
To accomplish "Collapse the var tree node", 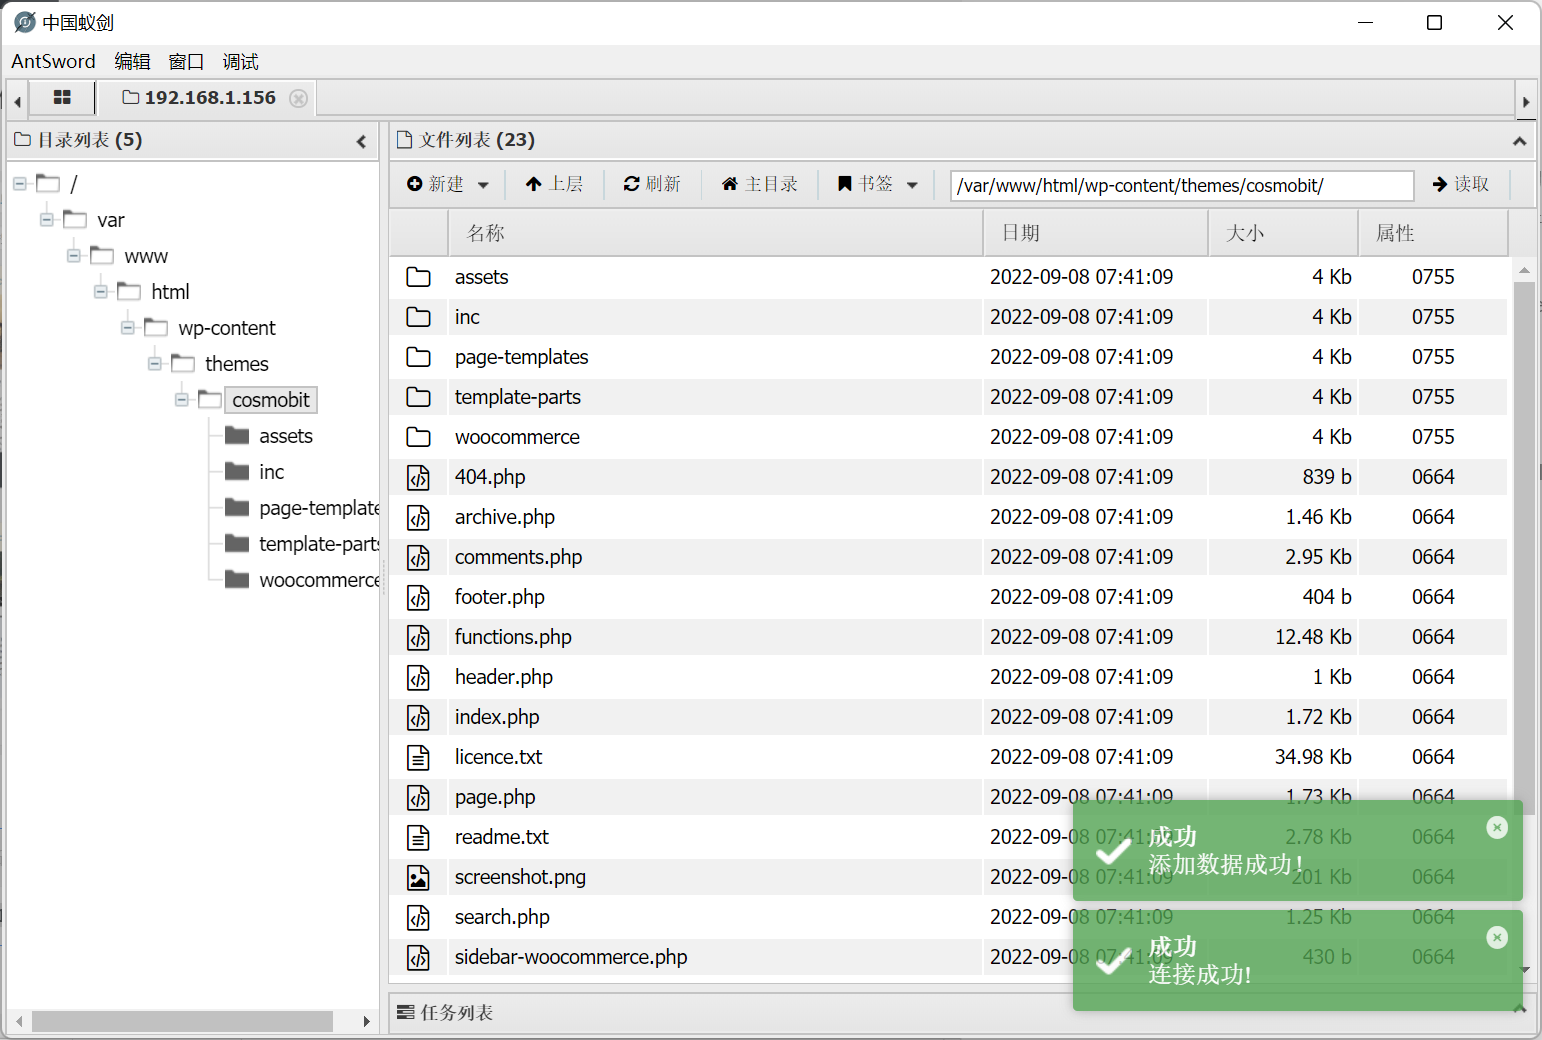I will [x=46, y=219].
